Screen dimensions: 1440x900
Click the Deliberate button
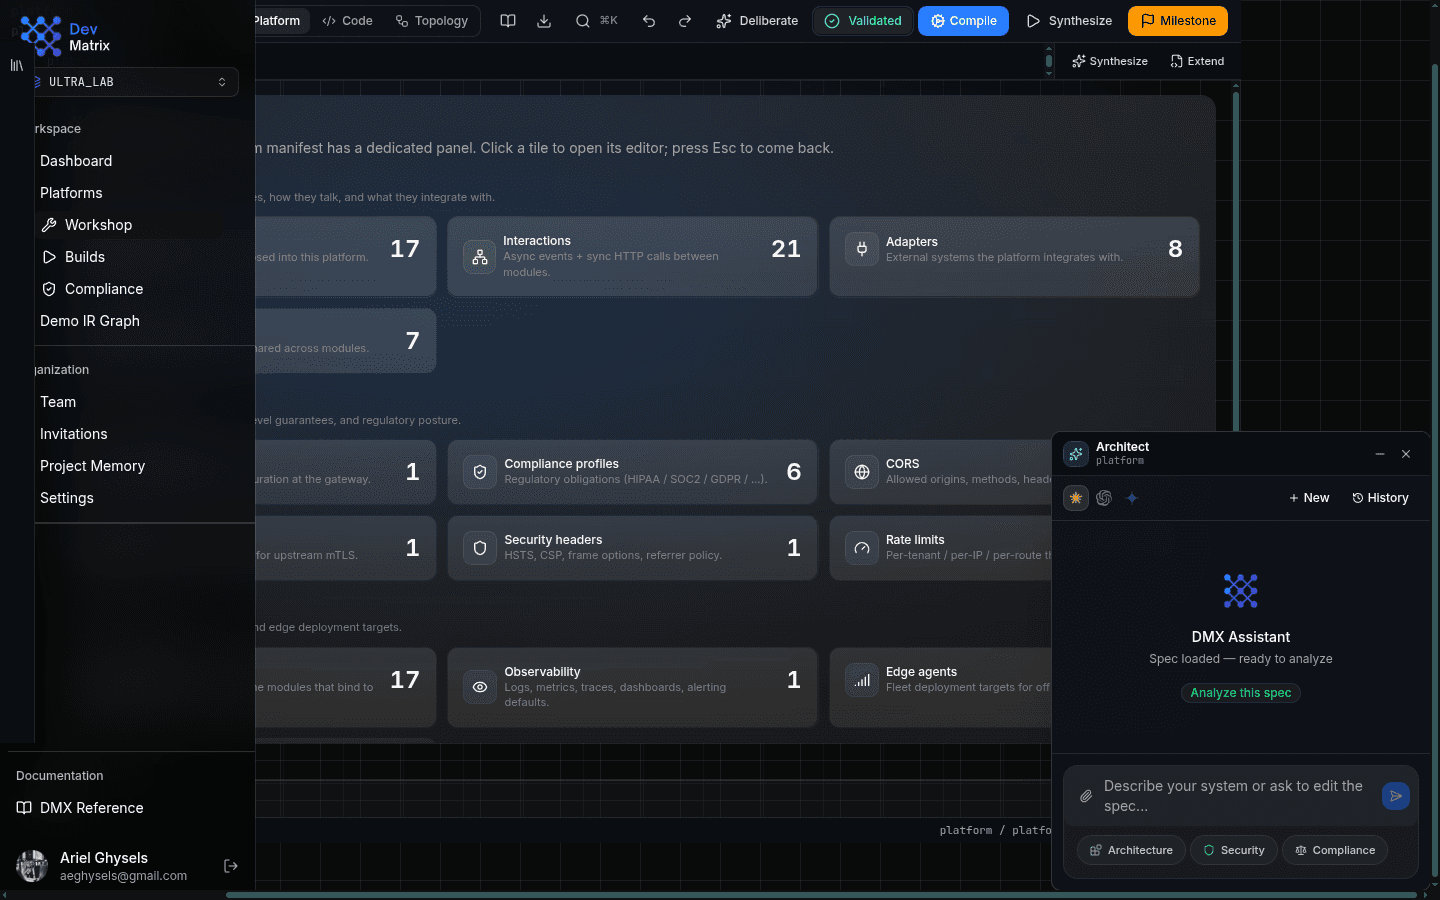(x=757, y=21)
